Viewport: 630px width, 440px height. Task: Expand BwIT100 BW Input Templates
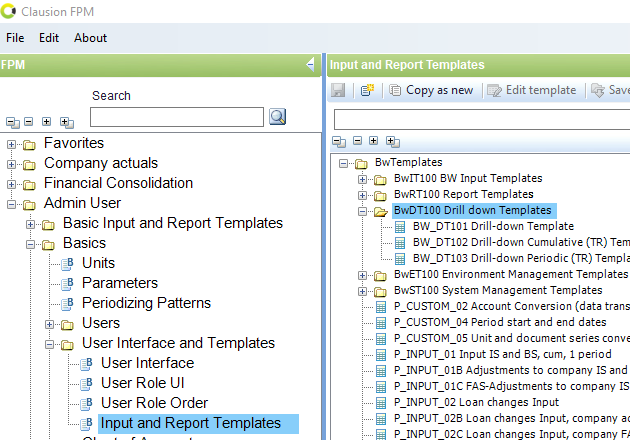(362, 179)
